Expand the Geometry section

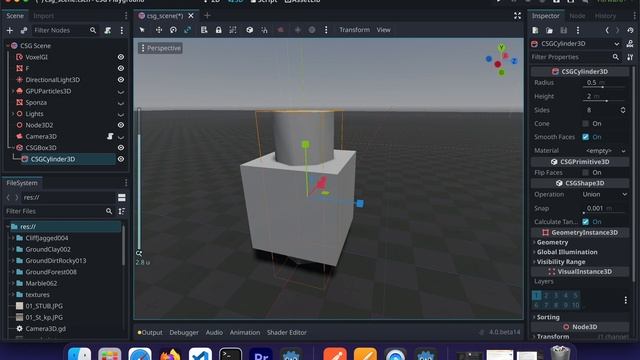pos(551,242)
